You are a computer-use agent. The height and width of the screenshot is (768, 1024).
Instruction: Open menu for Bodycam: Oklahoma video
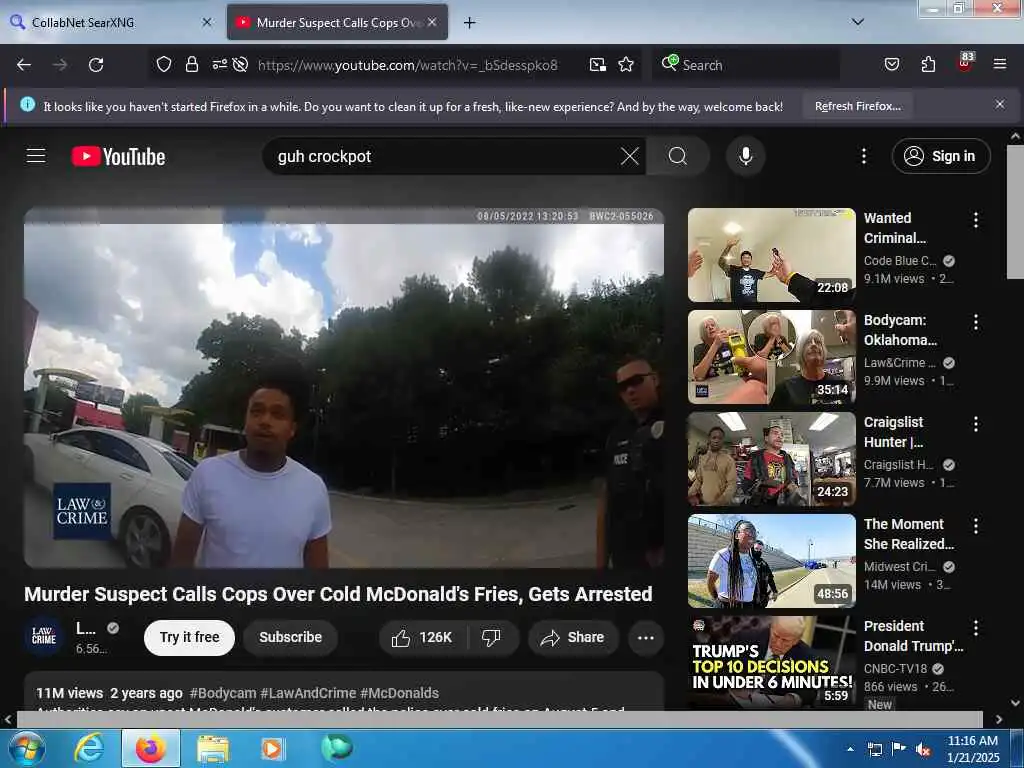click(x=976, y=322)
